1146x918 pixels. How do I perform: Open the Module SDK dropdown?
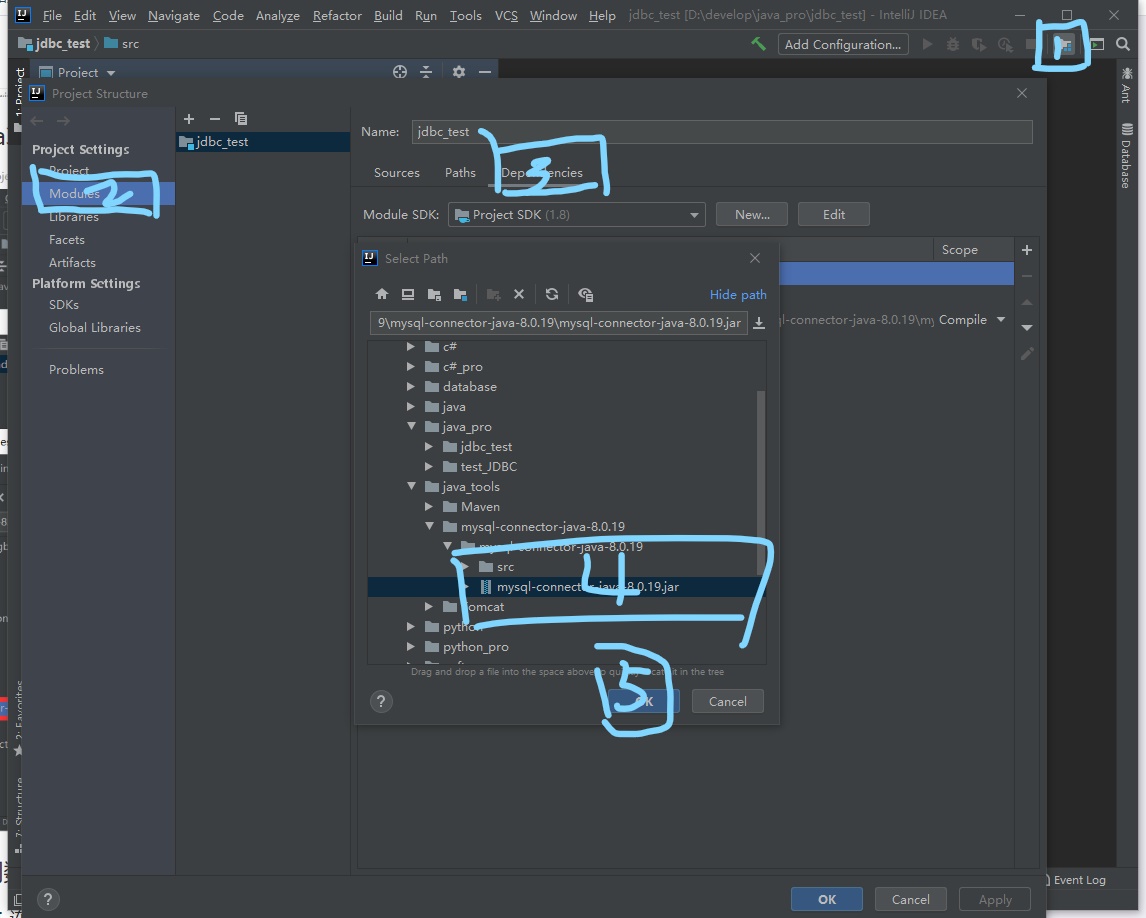(x=577, y=215)
